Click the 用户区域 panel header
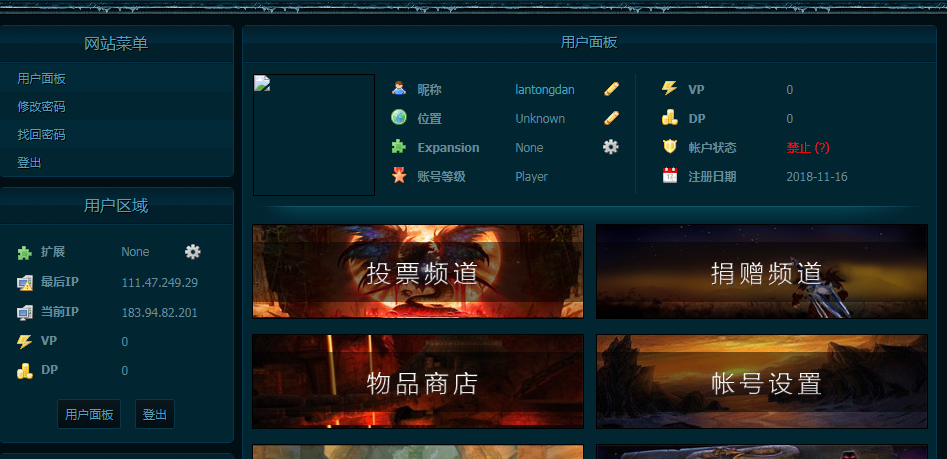 pyautogui.click(x=116, y=206)
